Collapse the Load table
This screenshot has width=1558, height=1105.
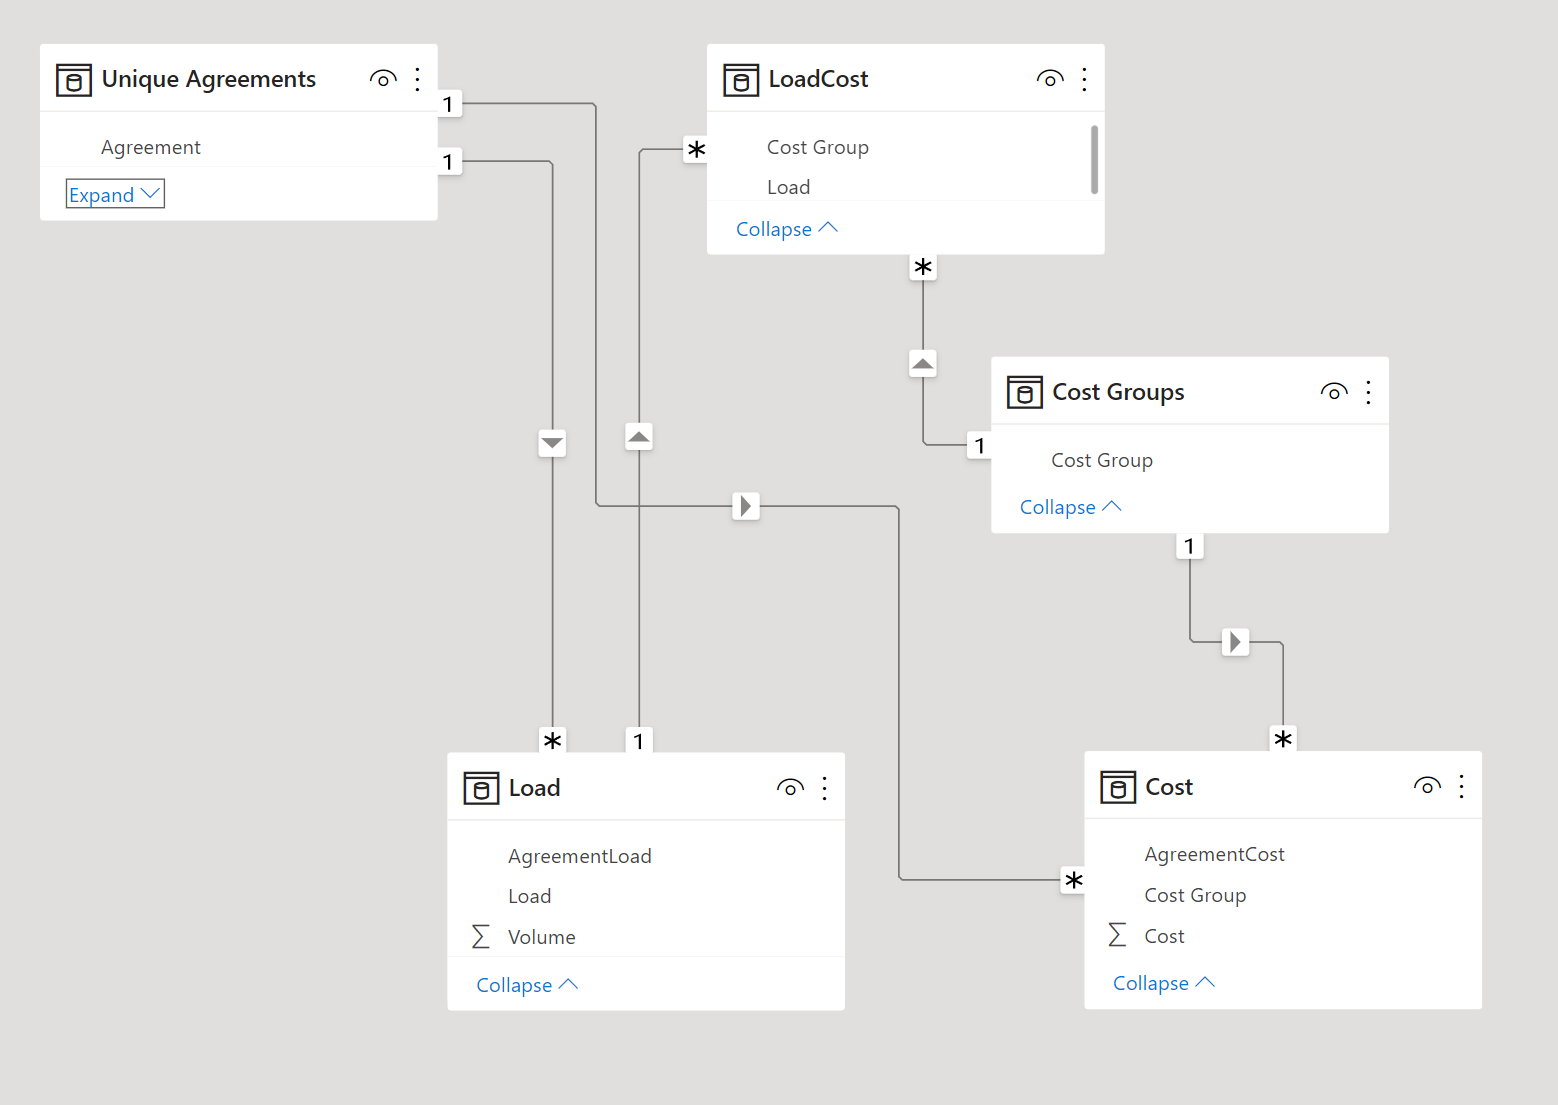527,985
